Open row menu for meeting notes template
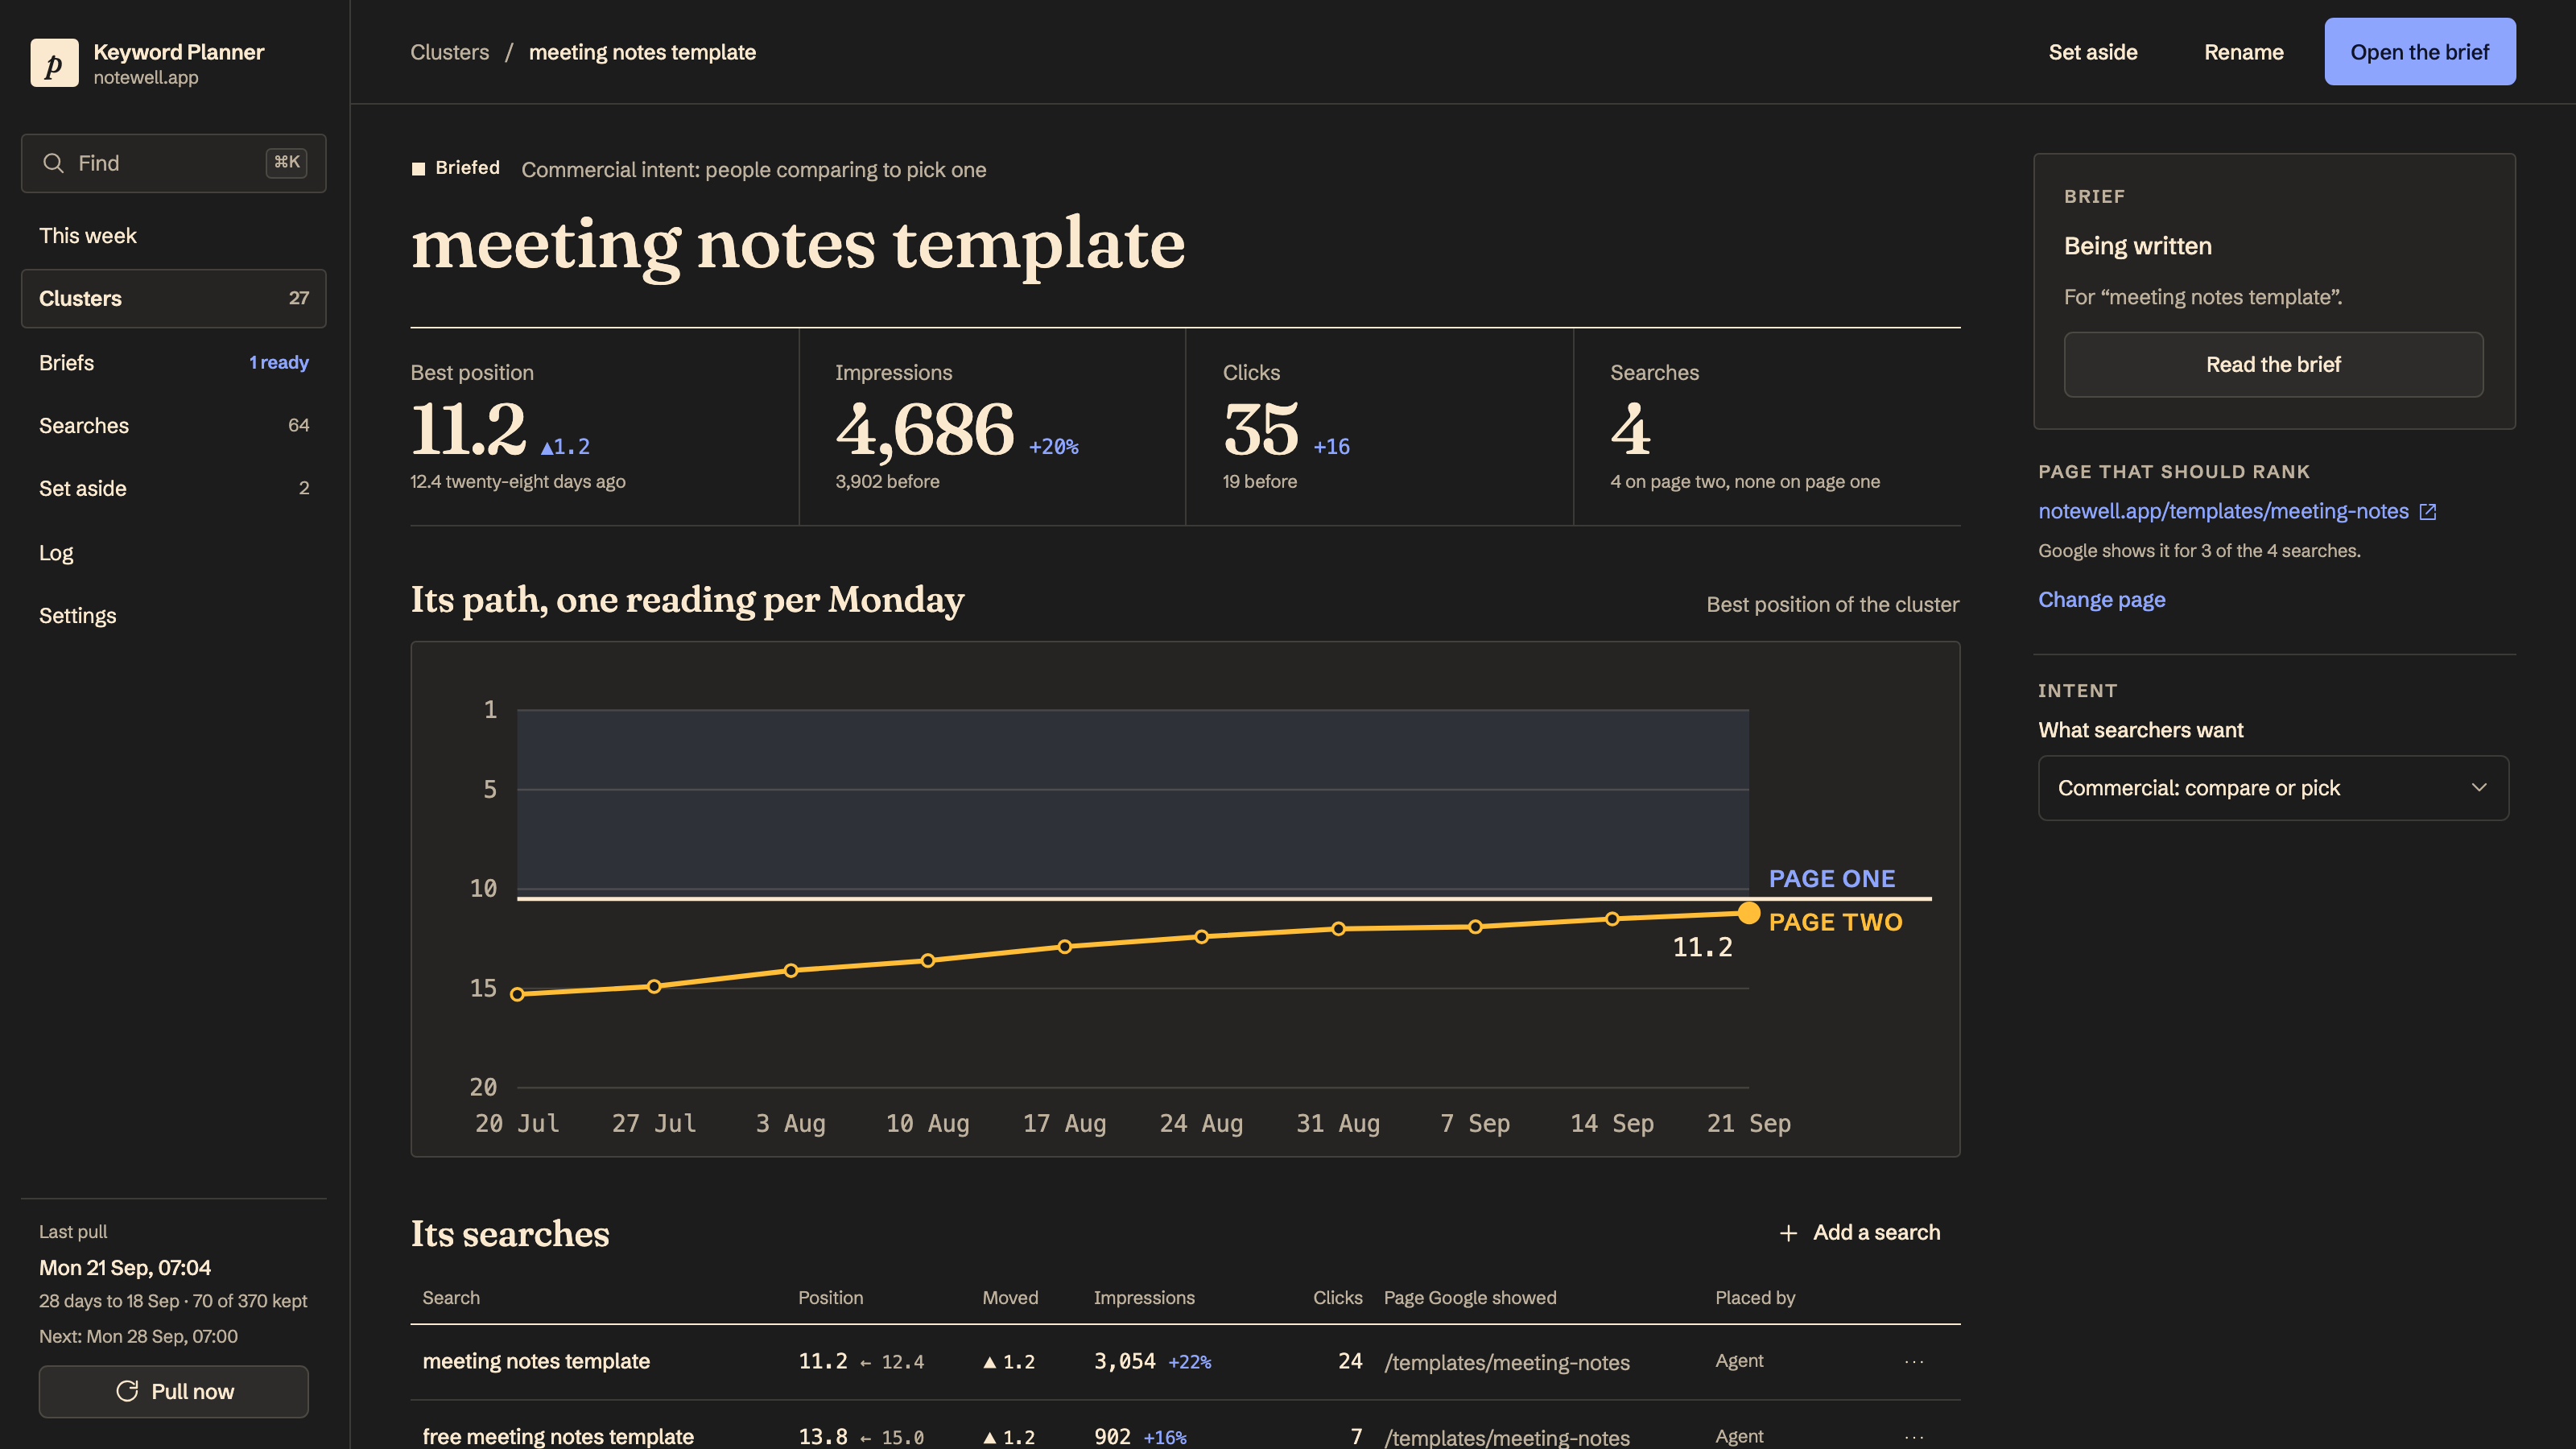This screenshot has width=2576, height=1449. [x=1914, y=1362]
